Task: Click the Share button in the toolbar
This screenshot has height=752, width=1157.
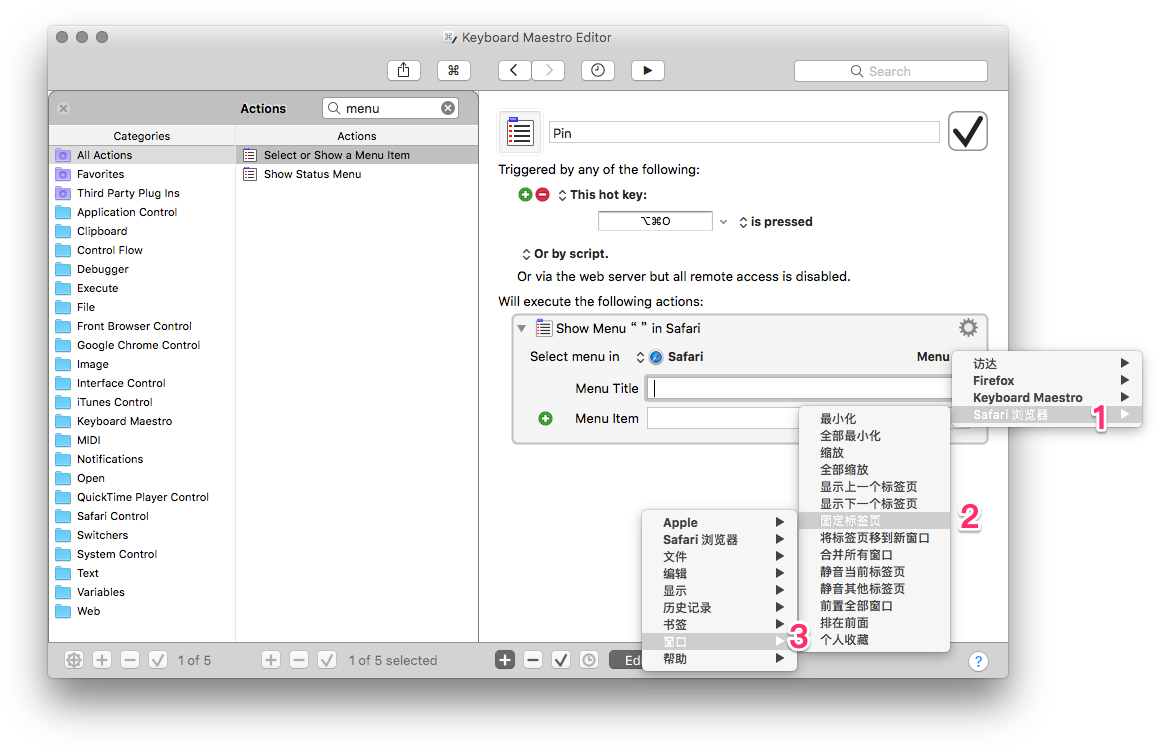Action: pos(403,70)
